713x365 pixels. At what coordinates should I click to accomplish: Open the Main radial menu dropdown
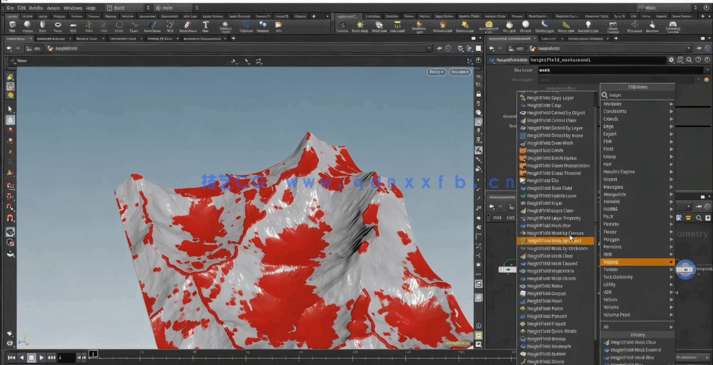175,8
